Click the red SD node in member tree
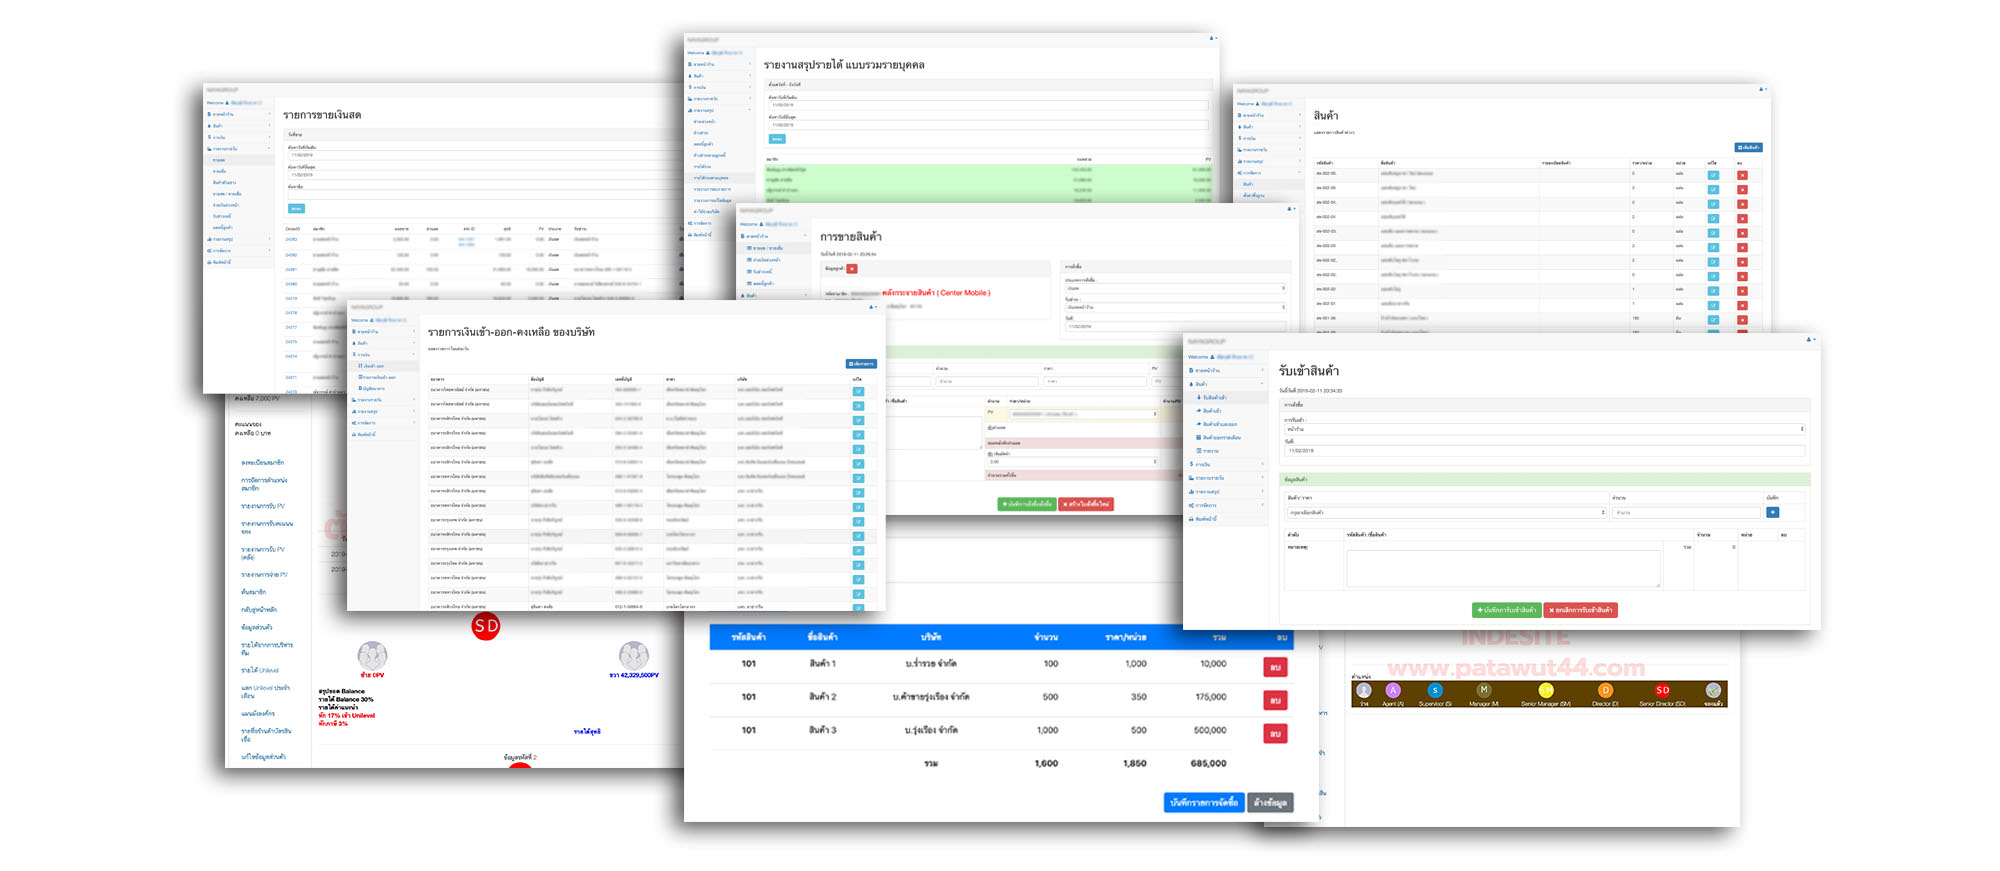The width and height of the screenshot is (2000, 871). pos(486,626)
